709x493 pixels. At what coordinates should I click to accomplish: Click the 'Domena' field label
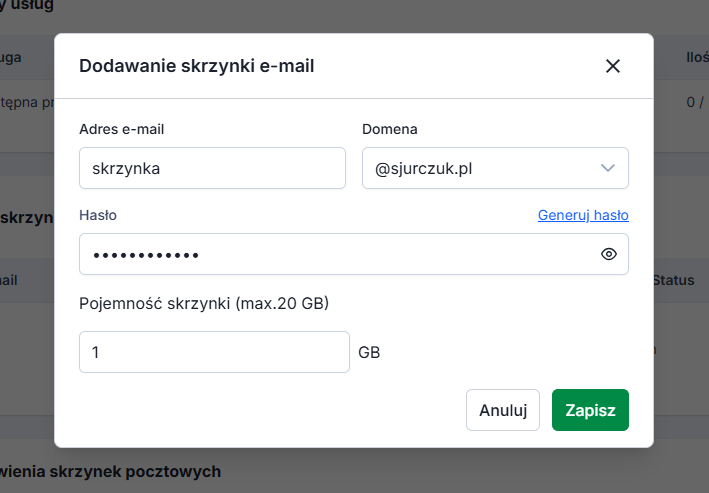pos(390,129)
